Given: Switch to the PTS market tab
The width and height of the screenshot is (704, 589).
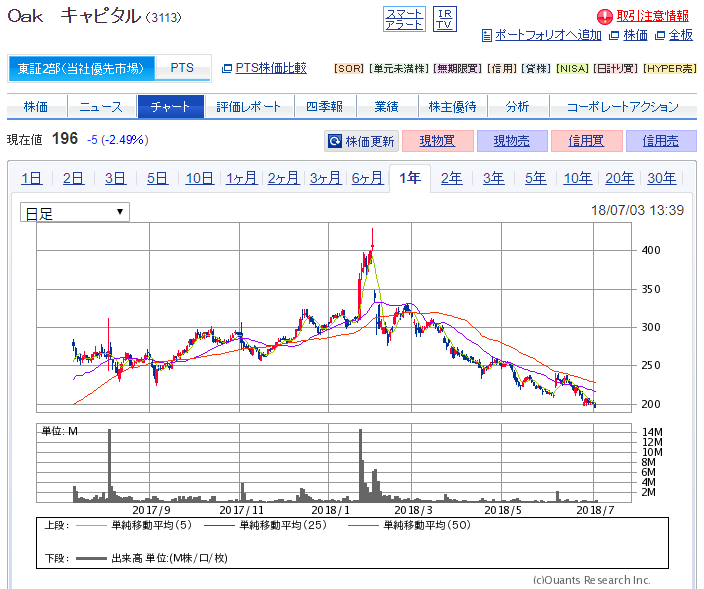Looking at the screenshot, I should tap(182, 68).
